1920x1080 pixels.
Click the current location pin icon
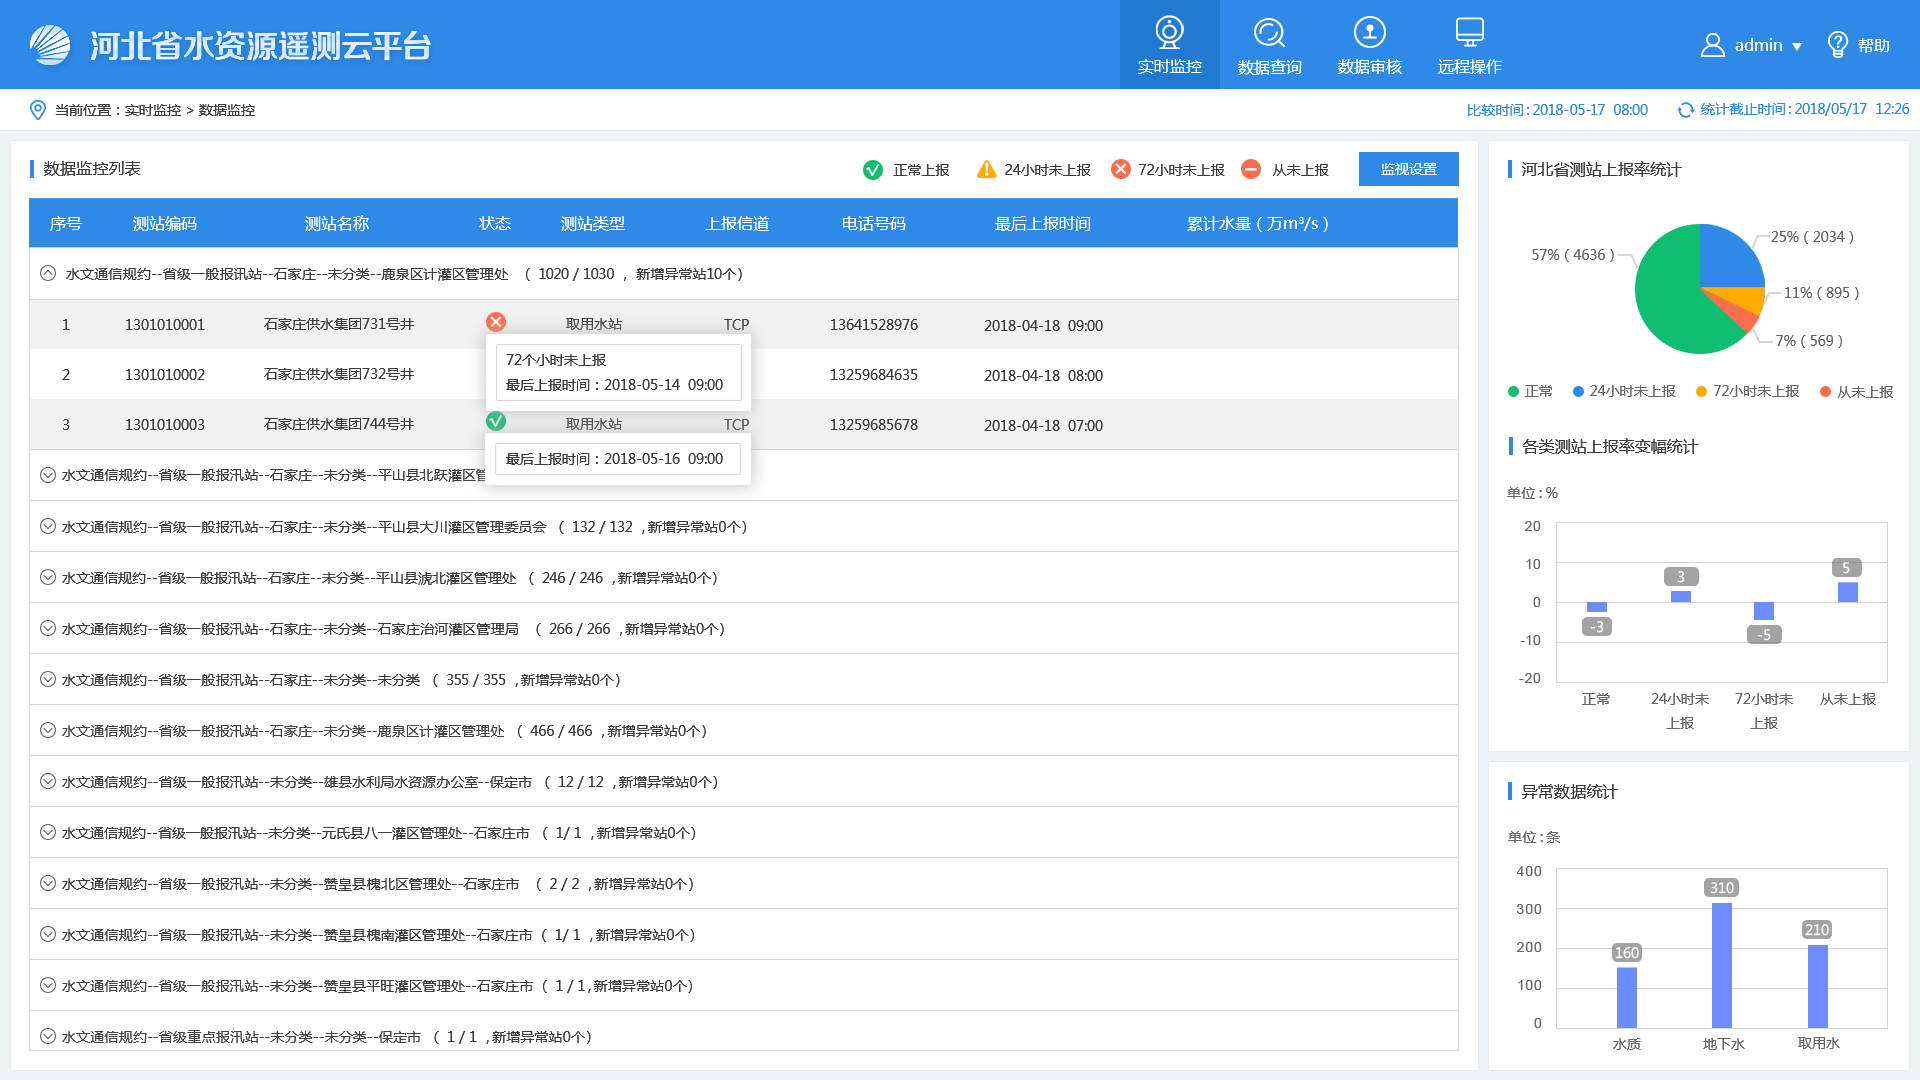tap(37, 110)
